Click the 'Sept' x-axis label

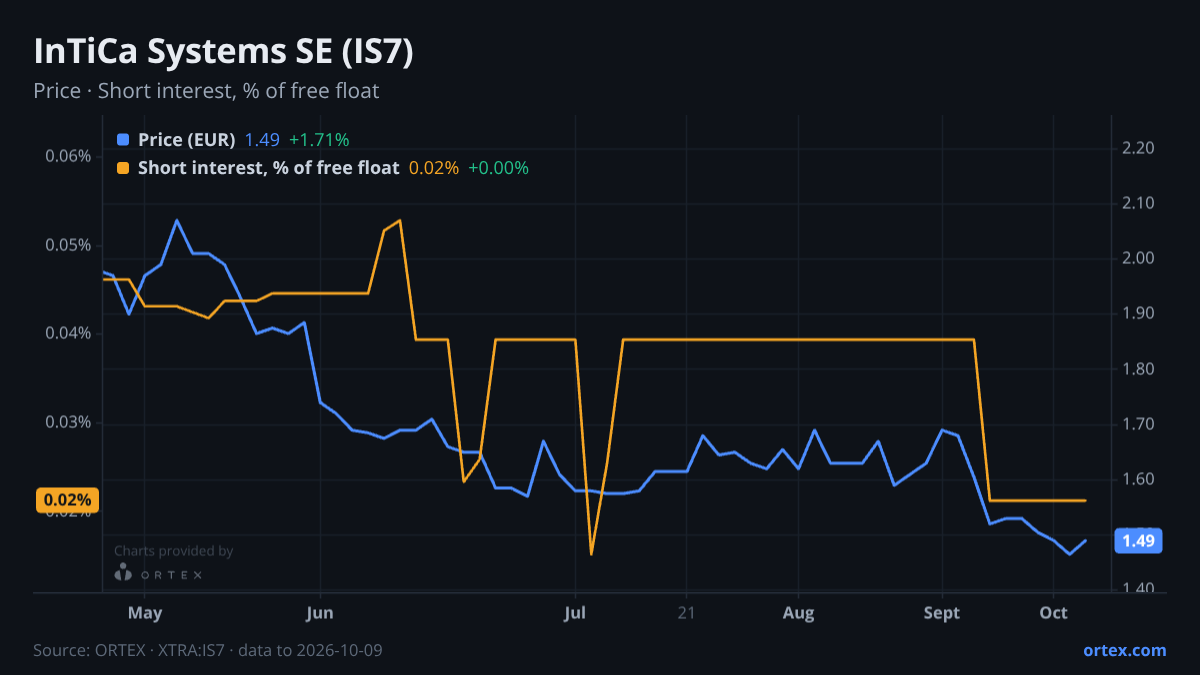(x=941, y=612)
